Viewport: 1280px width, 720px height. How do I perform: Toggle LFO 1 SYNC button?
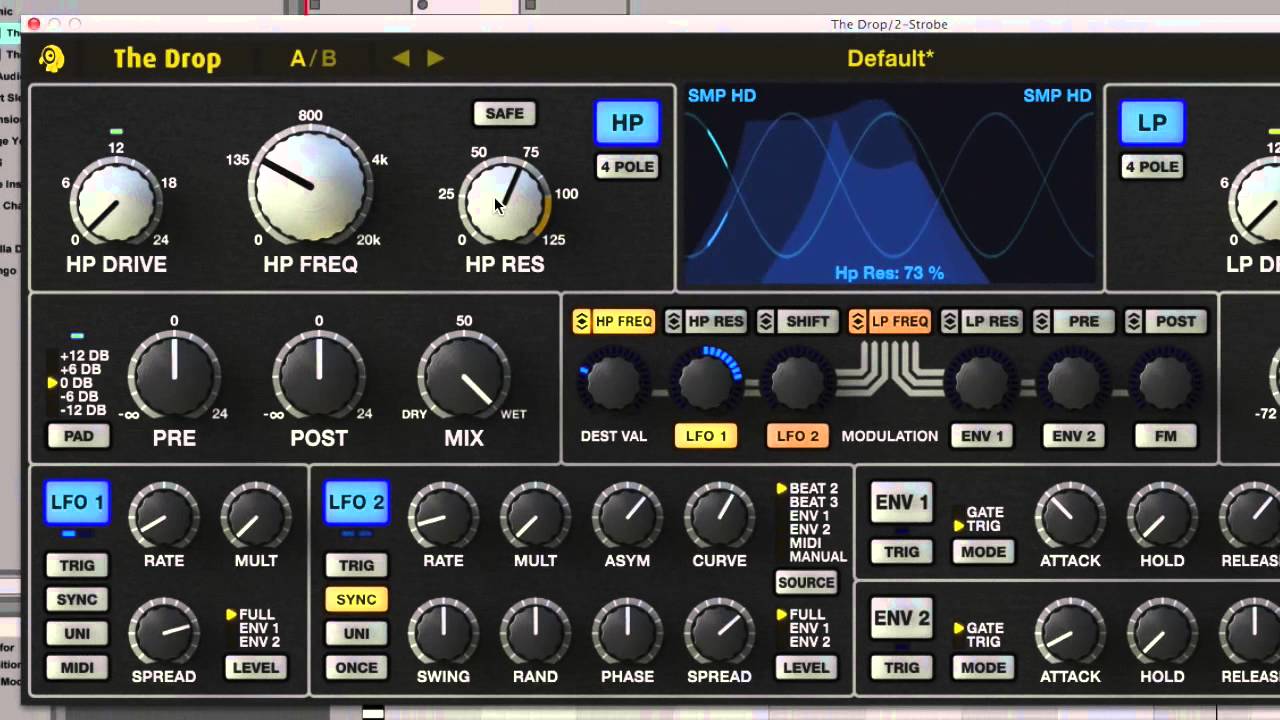(x=77, y=599)
